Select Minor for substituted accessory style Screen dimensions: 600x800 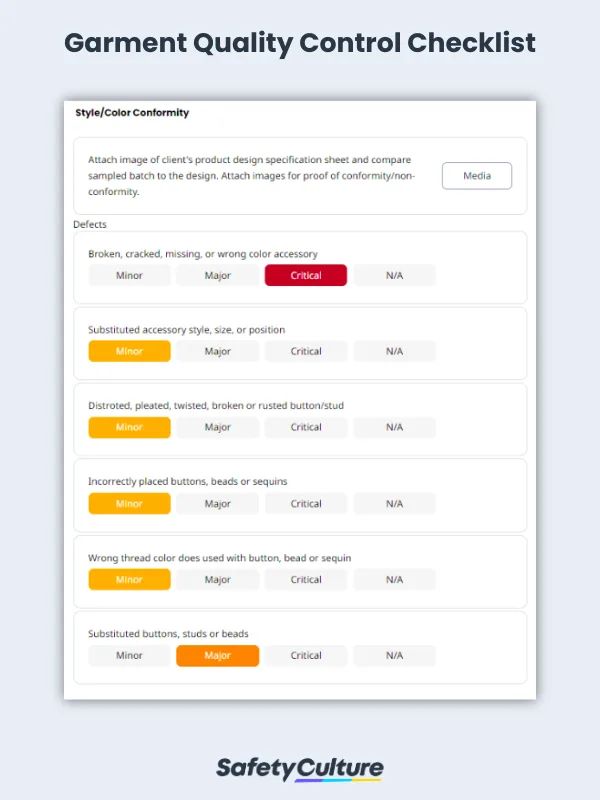tap(129, 351)
